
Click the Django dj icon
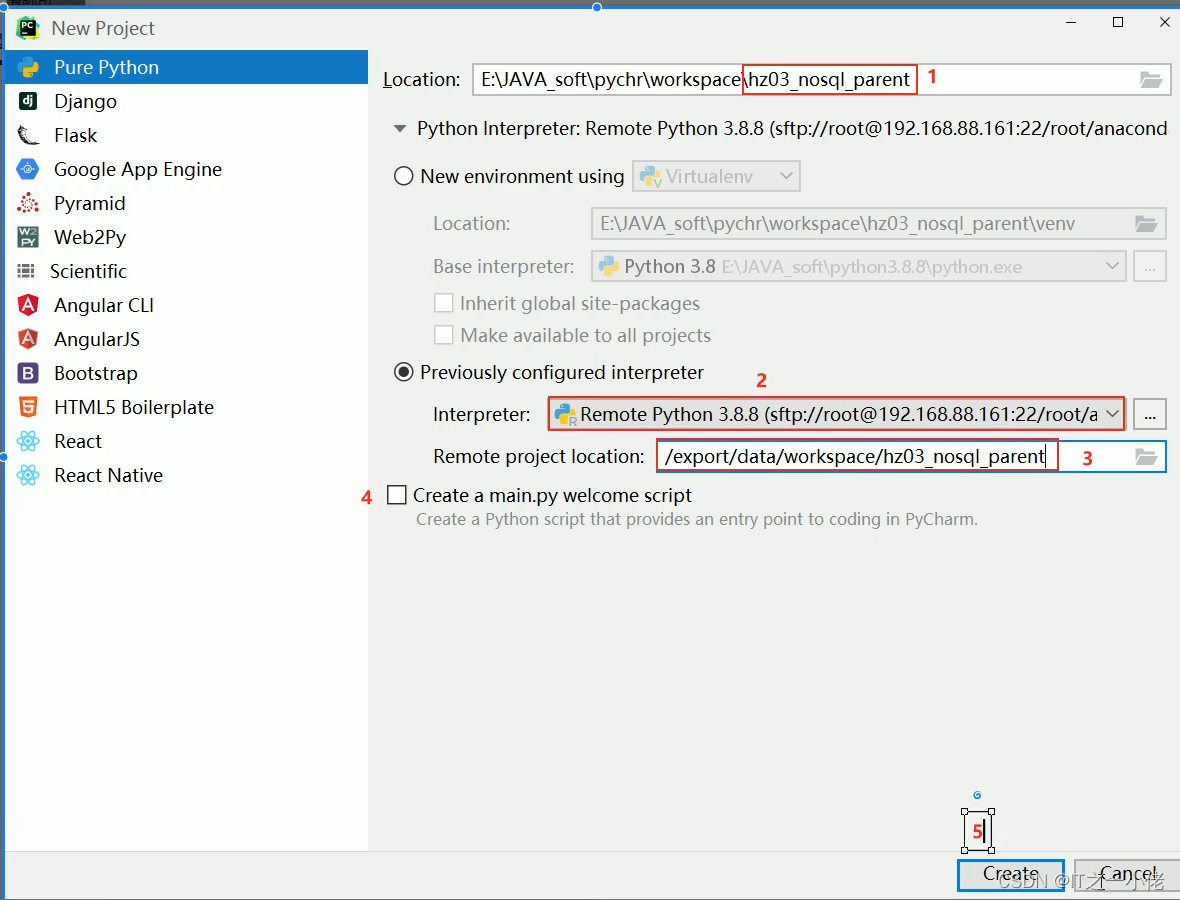tap(28, 101)
